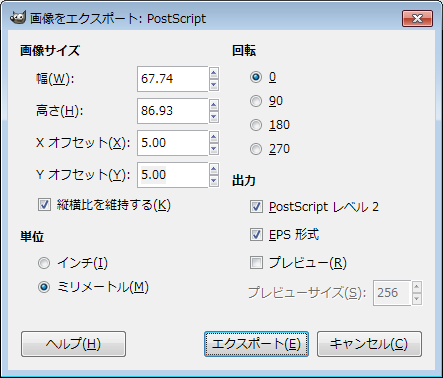
Task: Click the 単位 section heading
Action: (32, 237)
